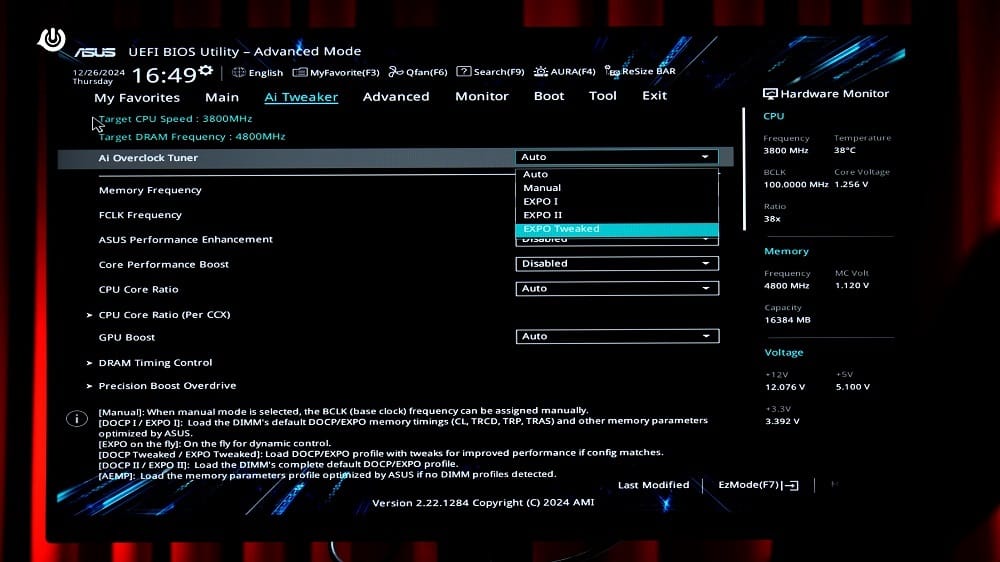Expand DRAM Timing Control submenu
The height and width of the screenshot is (562, 1000).
155,363
